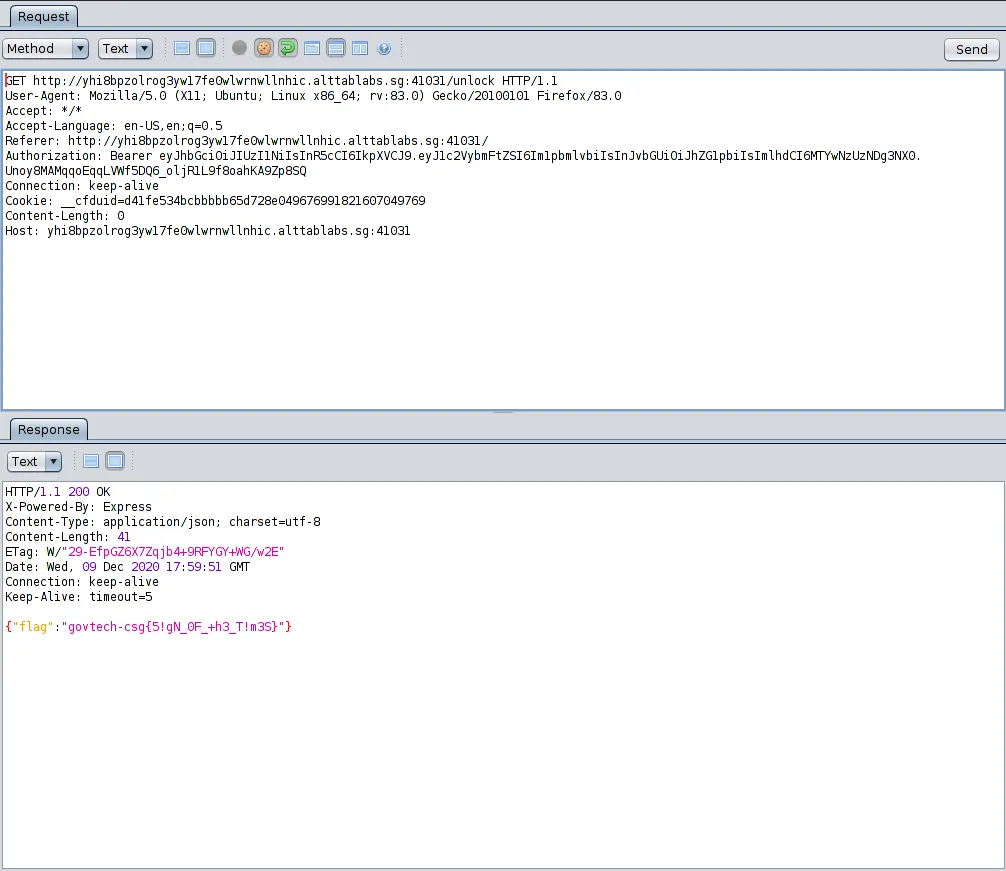Image resolution: width=1006 pixels, height=871 pixels.
Task: Switch to tabbed request/response layout icon
Action: coord(312,48)
